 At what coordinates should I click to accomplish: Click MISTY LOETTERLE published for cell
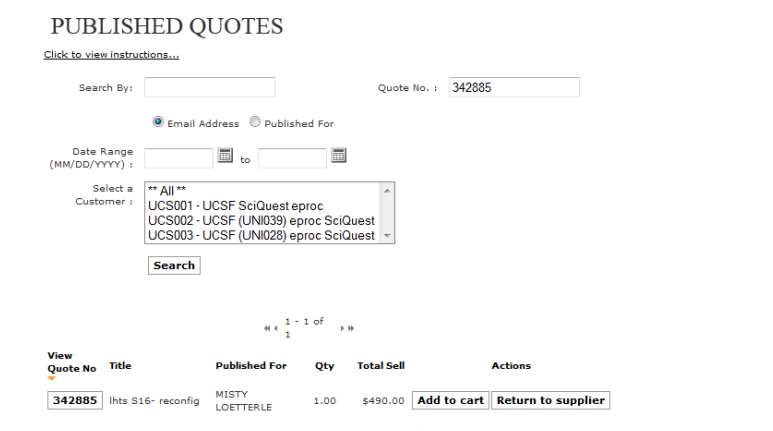(244, 400)
